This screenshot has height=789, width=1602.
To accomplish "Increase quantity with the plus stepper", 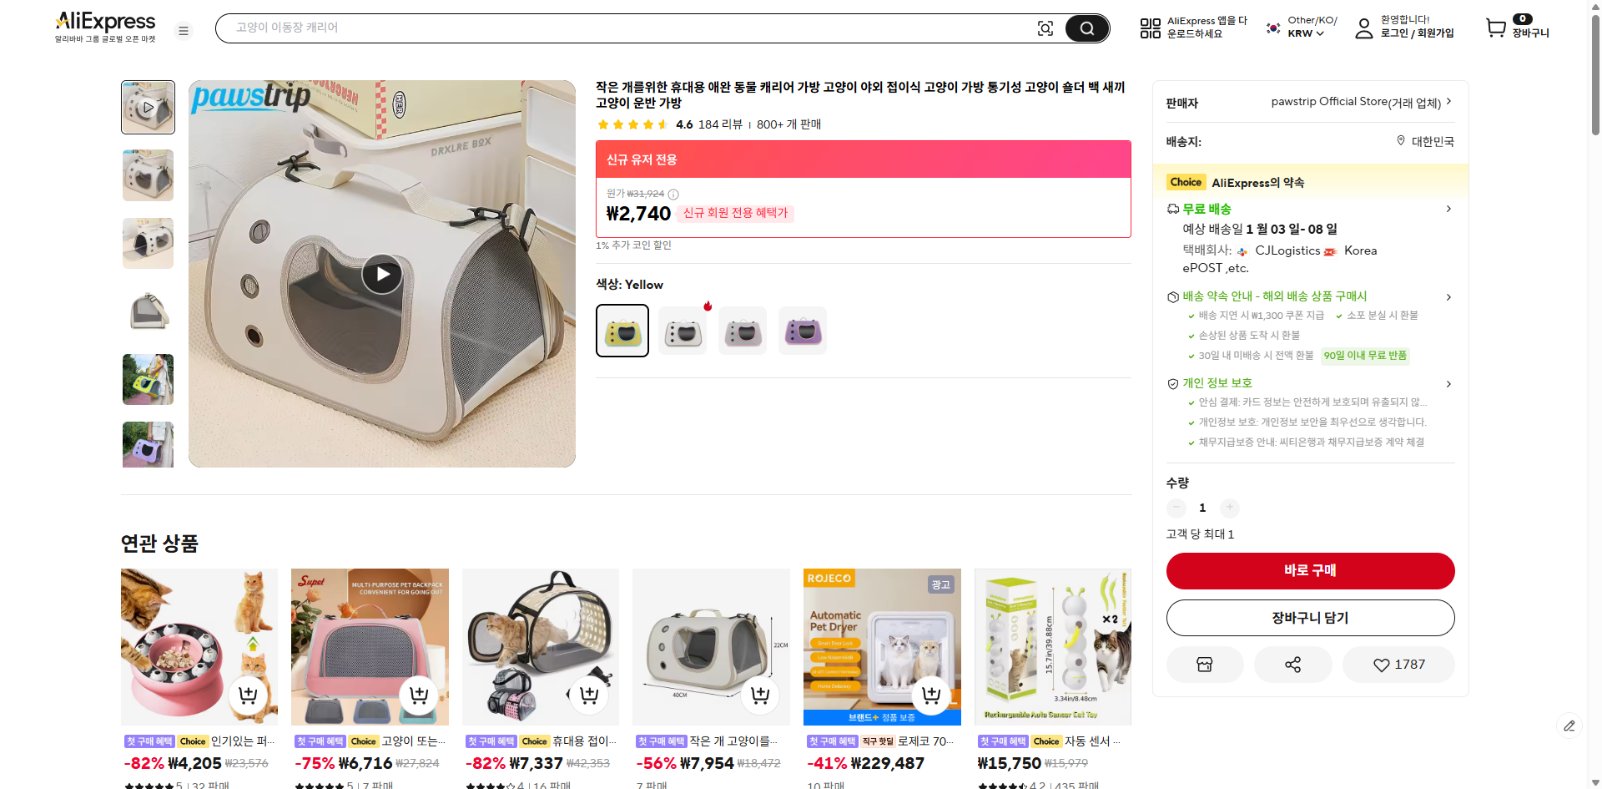I will [x=1230, y=508].
